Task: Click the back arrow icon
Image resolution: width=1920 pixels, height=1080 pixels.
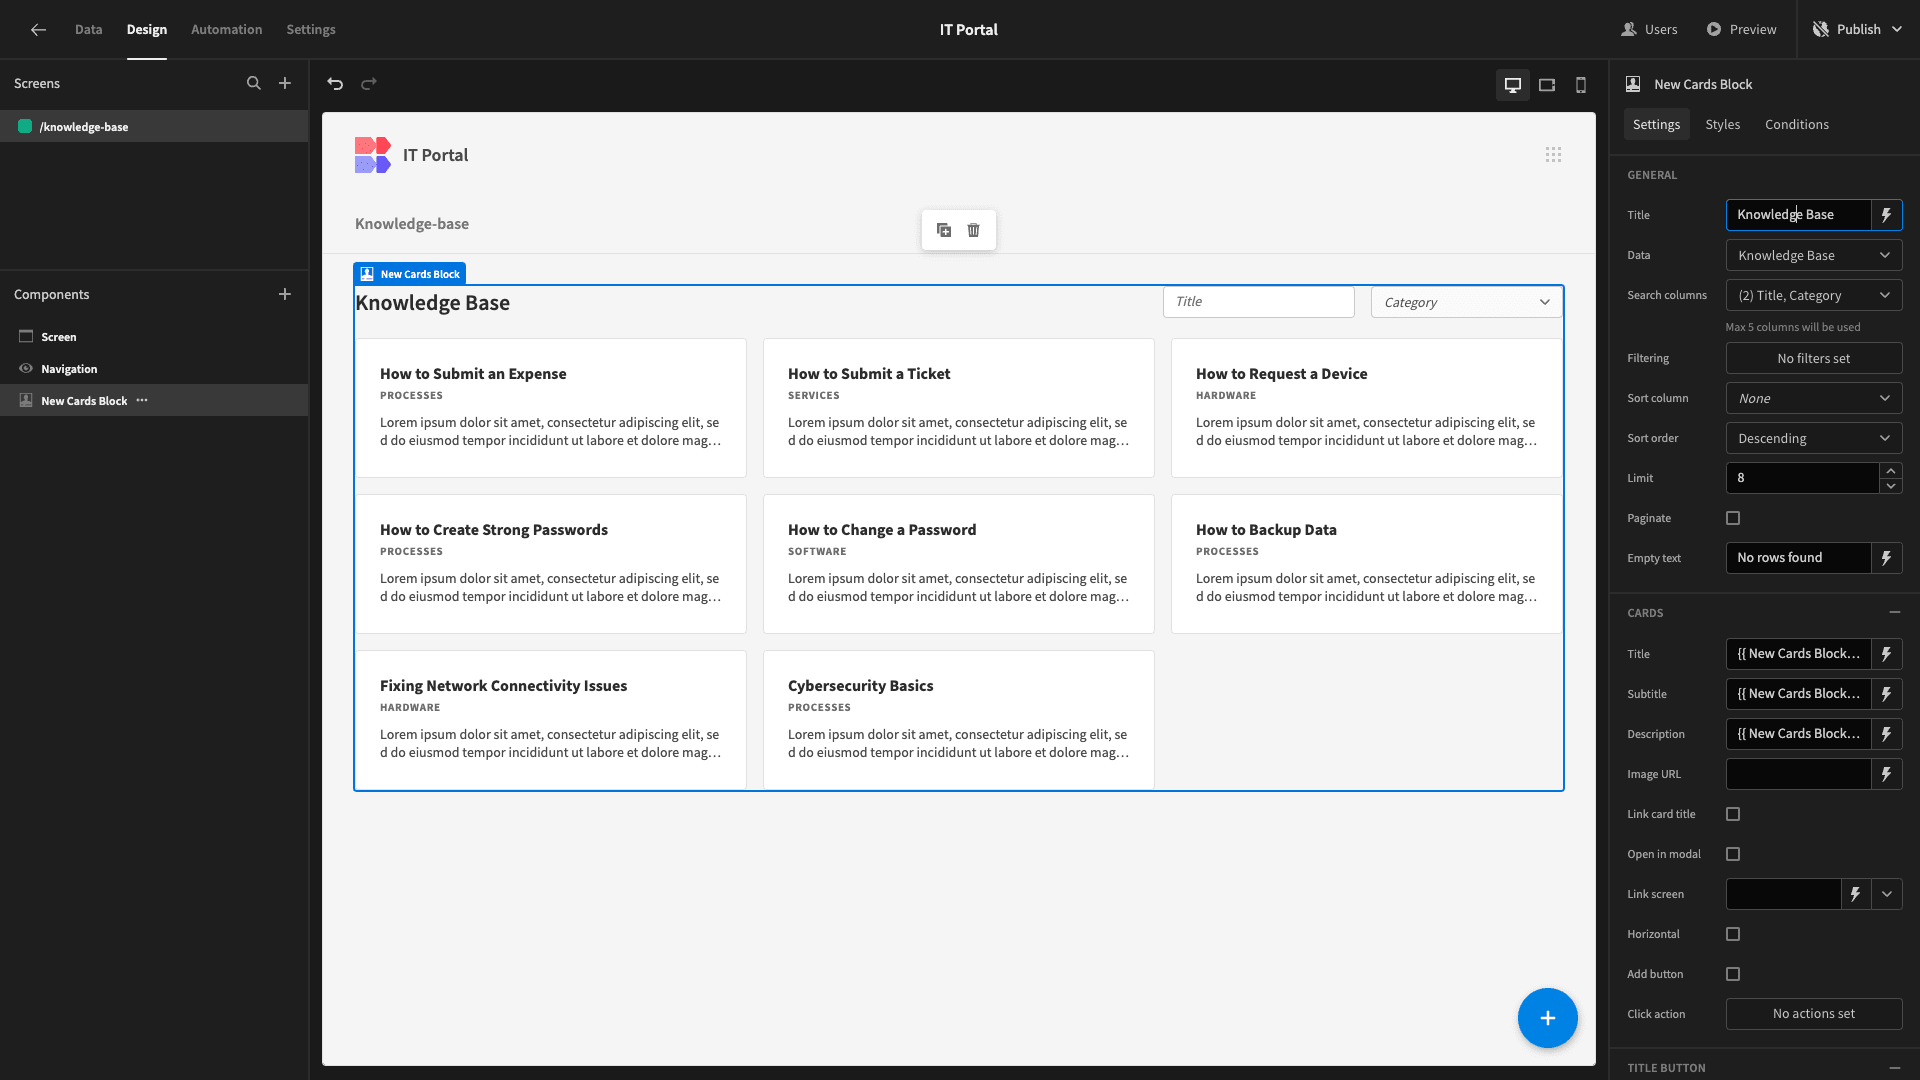Action: pos(38,30)
